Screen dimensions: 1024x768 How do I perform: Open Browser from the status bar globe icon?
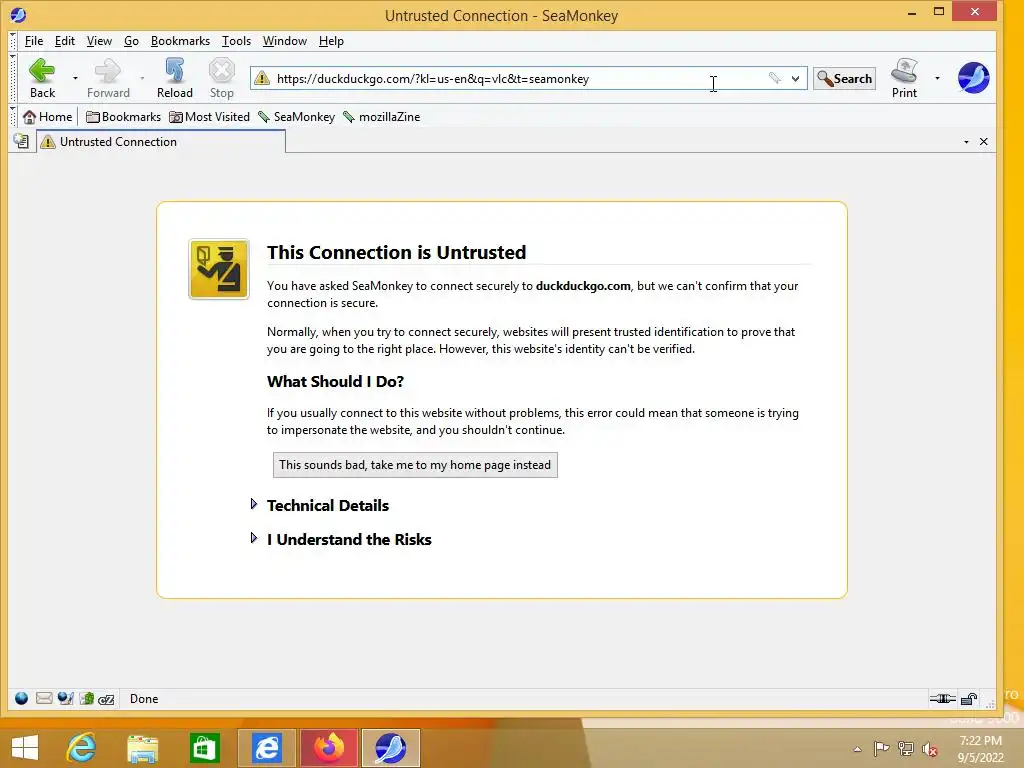coord(22,699)
